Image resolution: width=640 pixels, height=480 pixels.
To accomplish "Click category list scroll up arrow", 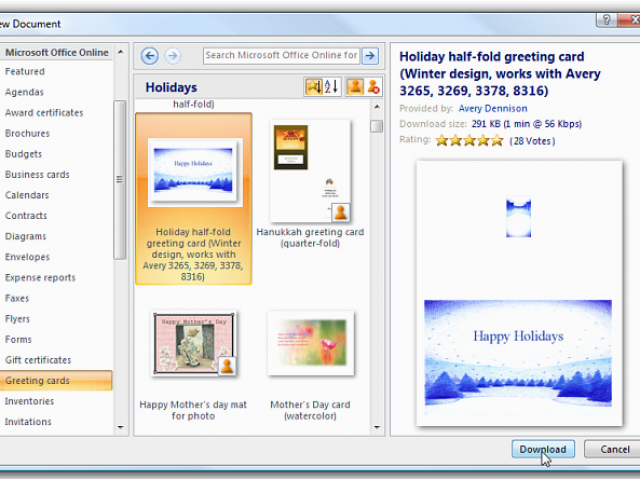I will (120, 52).
